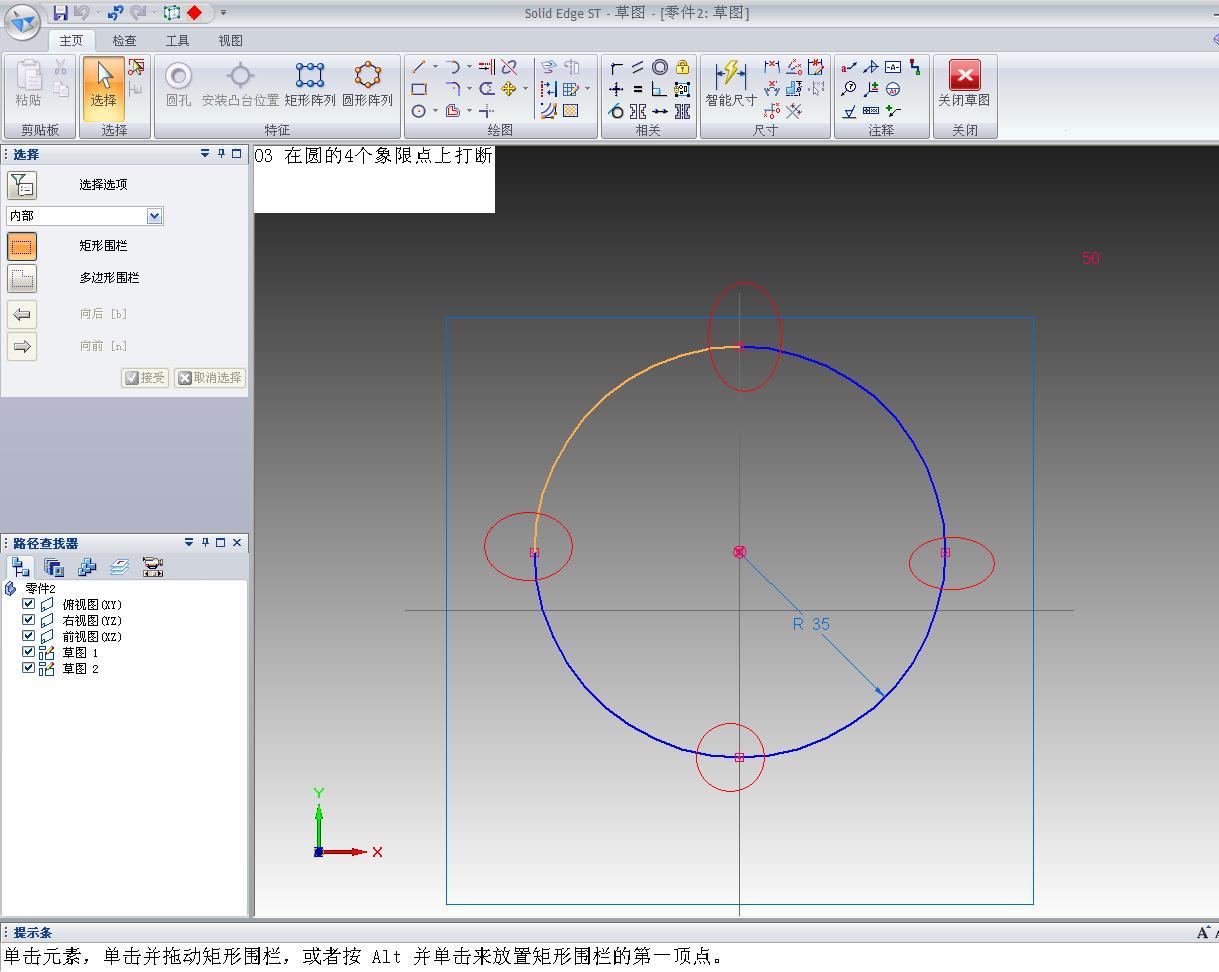Click the red diamond quick-access icon
This screenshot has width=1219, height=972.
[x=194, y=12]
